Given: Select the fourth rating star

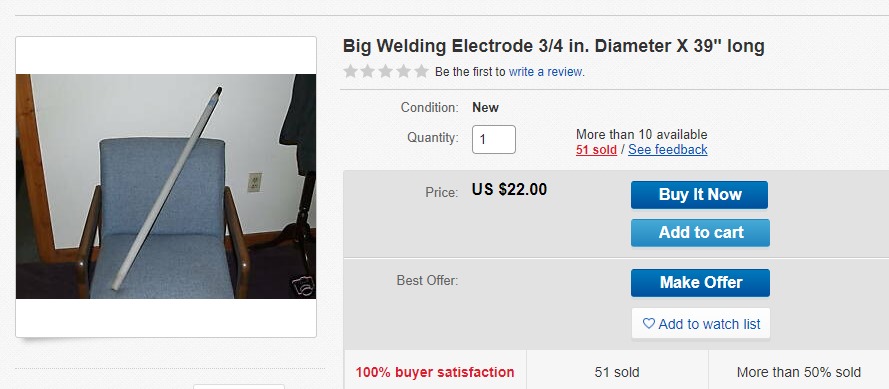Looking at the screenshot, I should [x=403, y=71].
